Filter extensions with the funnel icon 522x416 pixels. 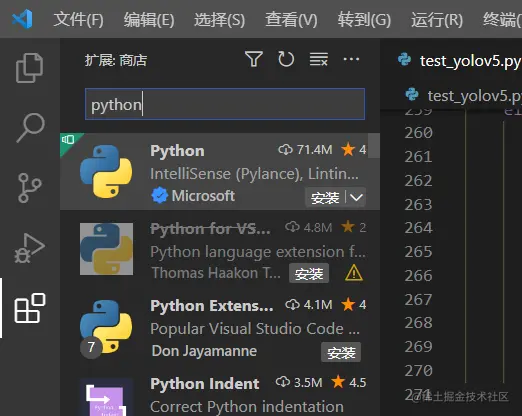(x=254, y=59)
